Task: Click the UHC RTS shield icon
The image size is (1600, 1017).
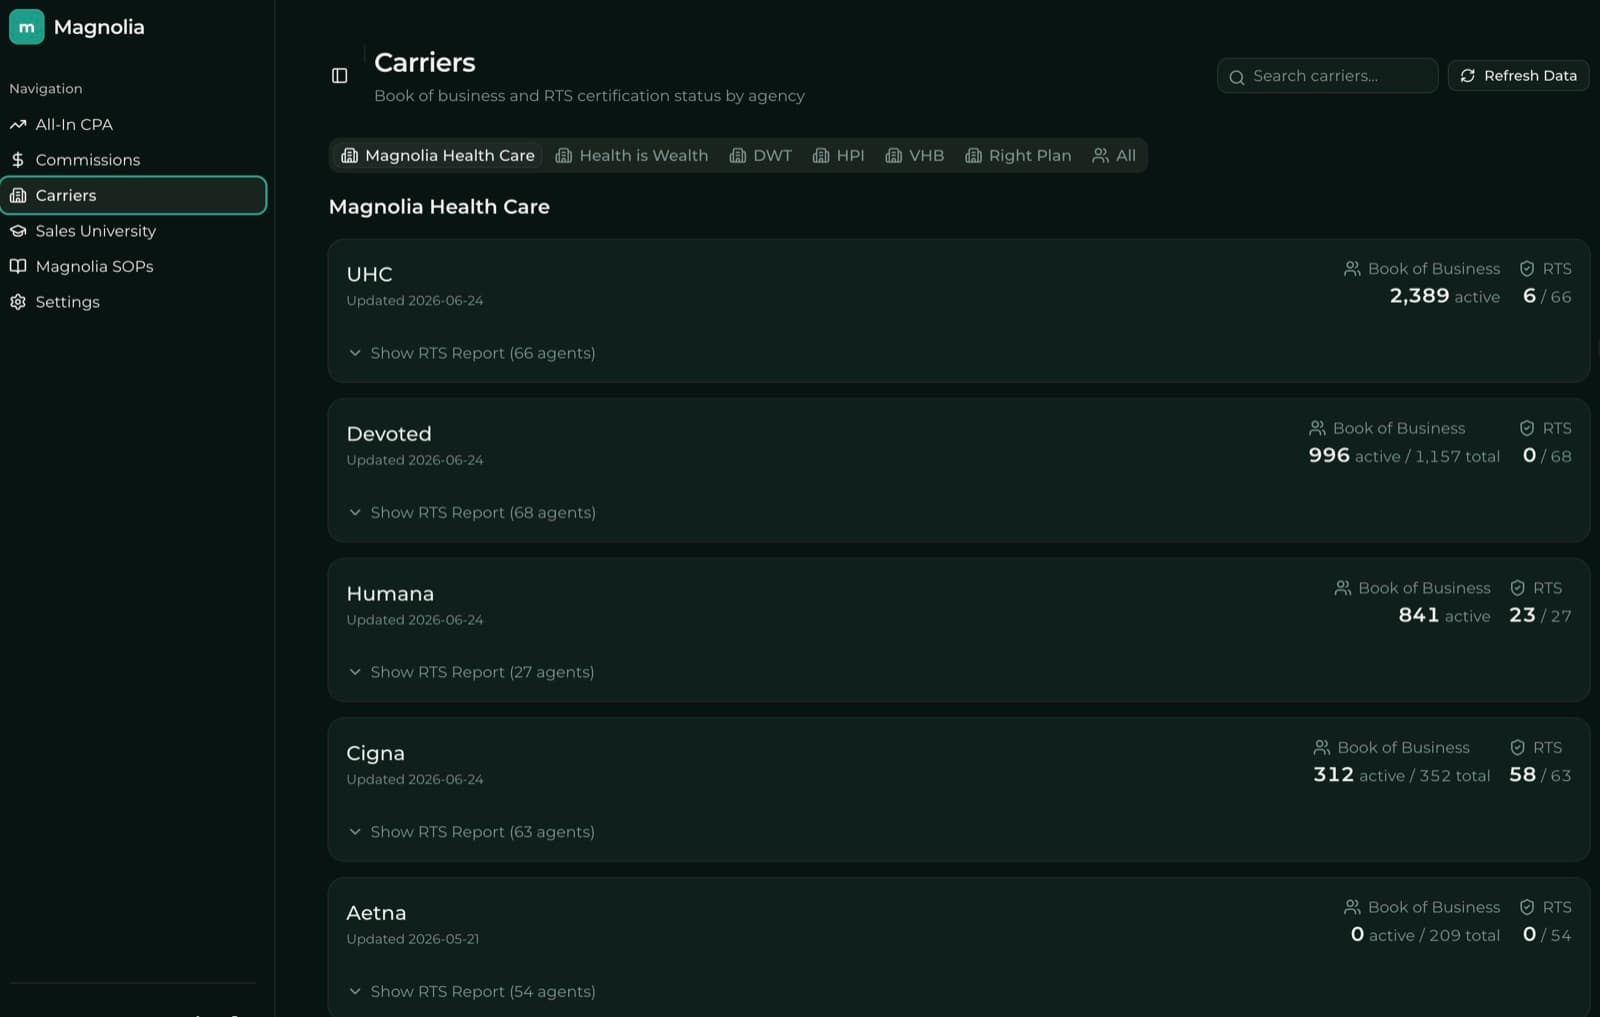Action: (x=1527, y=269)
